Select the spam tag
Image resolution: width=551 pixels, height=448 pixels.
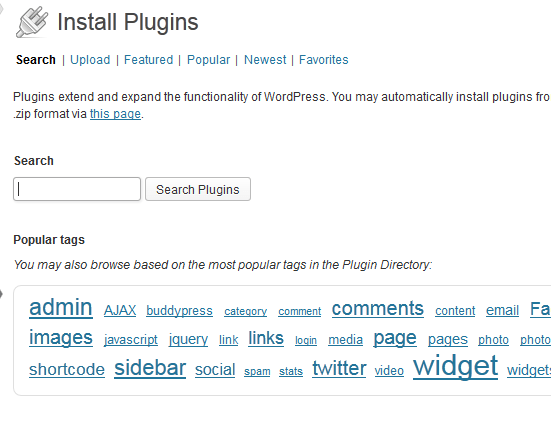257,371
